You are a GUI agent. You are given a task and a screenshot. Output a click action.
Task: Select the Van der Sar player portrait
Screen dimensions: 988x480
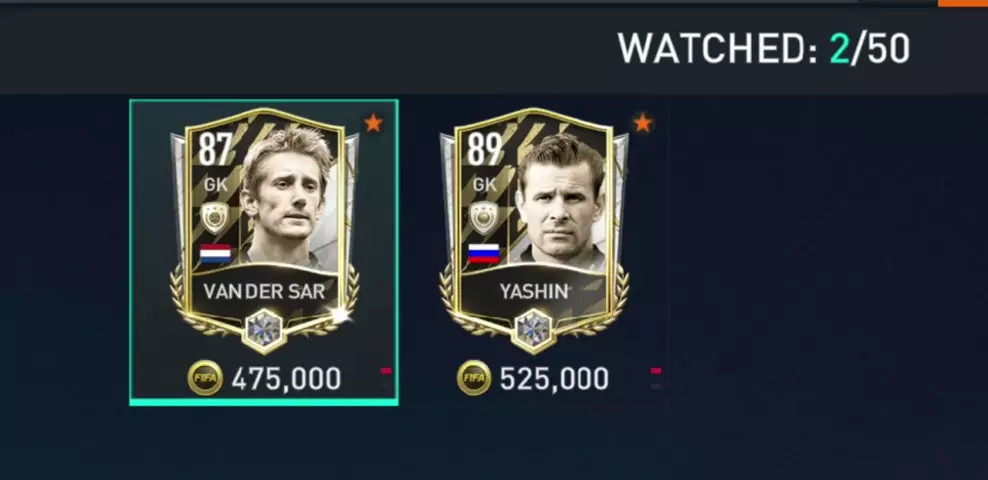pyautogui.click(x=289, y=197)
